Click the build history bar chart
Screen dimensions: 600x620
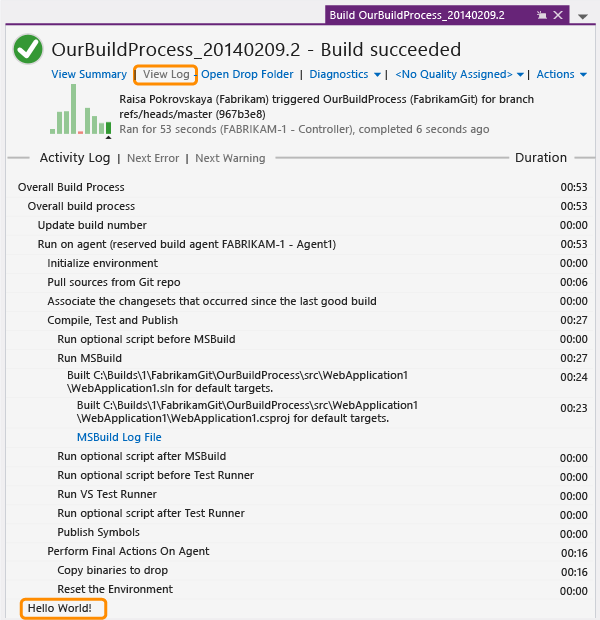click(81, 110)
